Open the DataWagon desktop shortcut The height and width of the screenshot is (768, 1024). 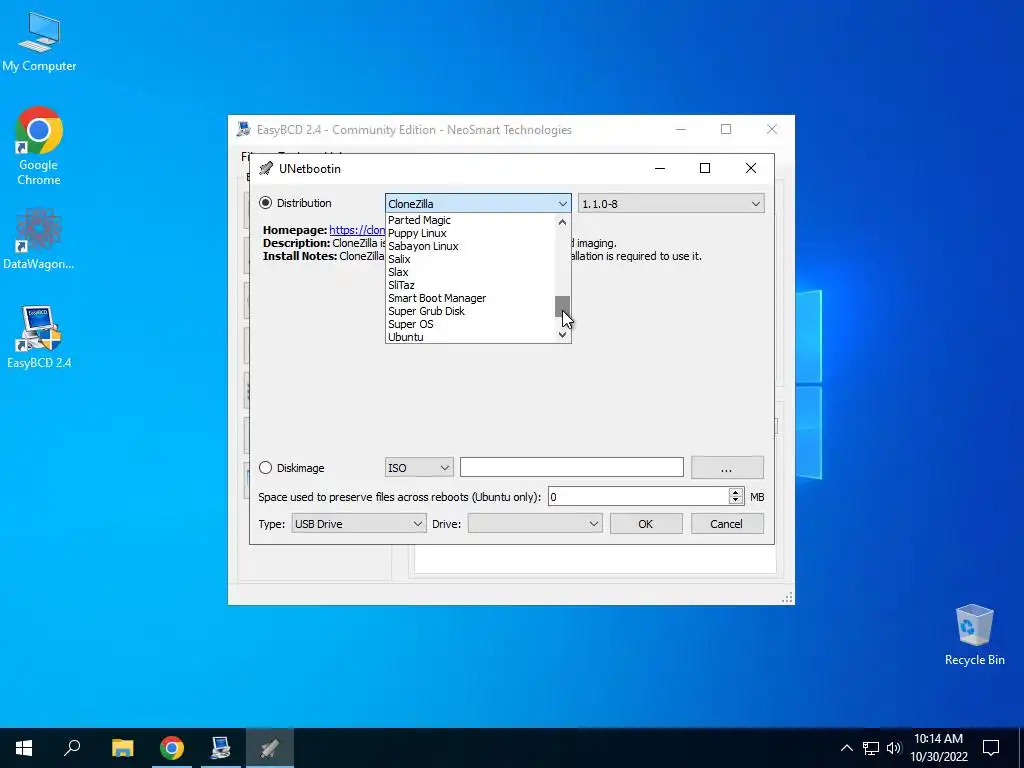[x=39, y=238]
